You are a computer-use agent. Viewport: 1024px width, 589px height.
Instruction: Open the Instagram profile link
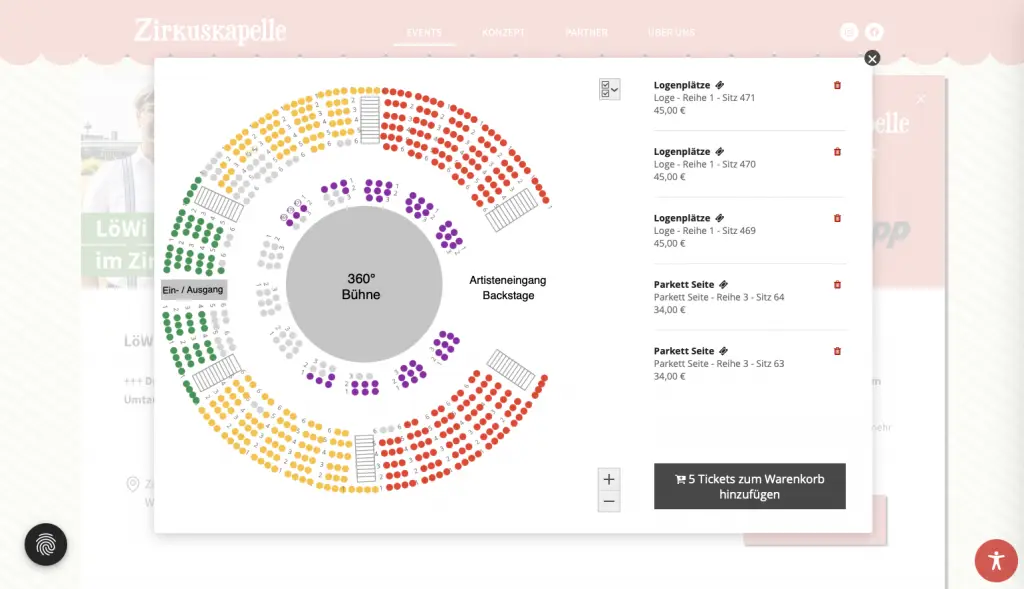point(849,32)
